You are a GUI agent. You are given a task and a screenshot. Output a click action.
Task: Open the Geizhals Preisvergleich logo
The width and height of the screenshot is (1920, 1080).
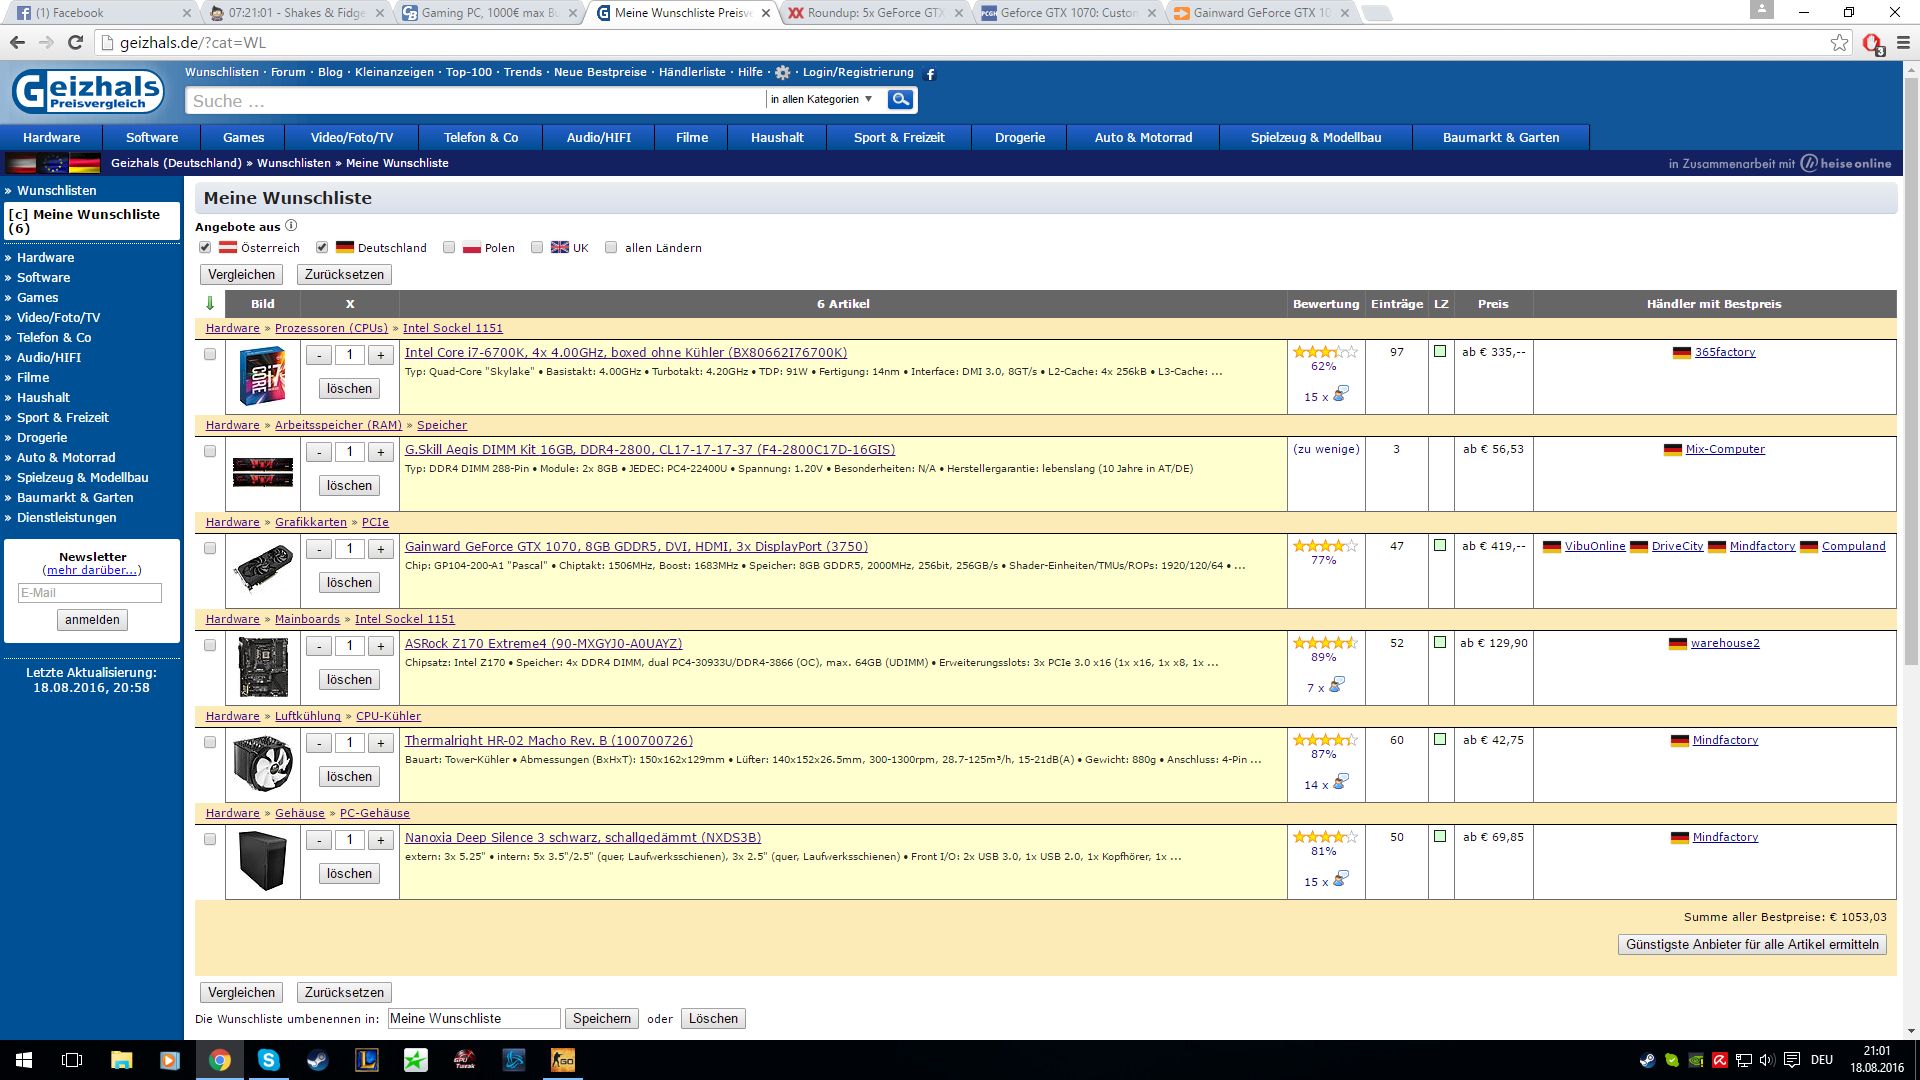(x=87, y=92)
